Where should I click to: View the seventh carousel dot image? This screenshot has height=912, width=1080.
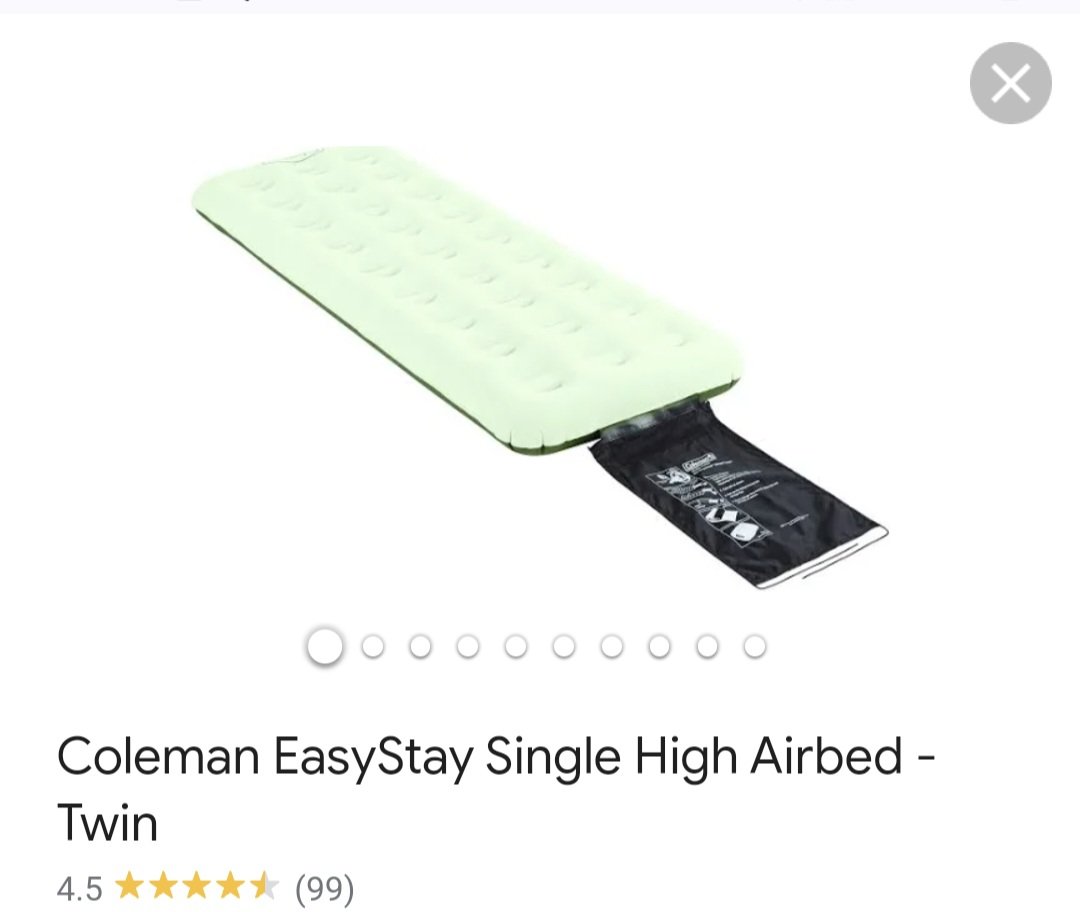pyautogui.click(x=612, y=647)
